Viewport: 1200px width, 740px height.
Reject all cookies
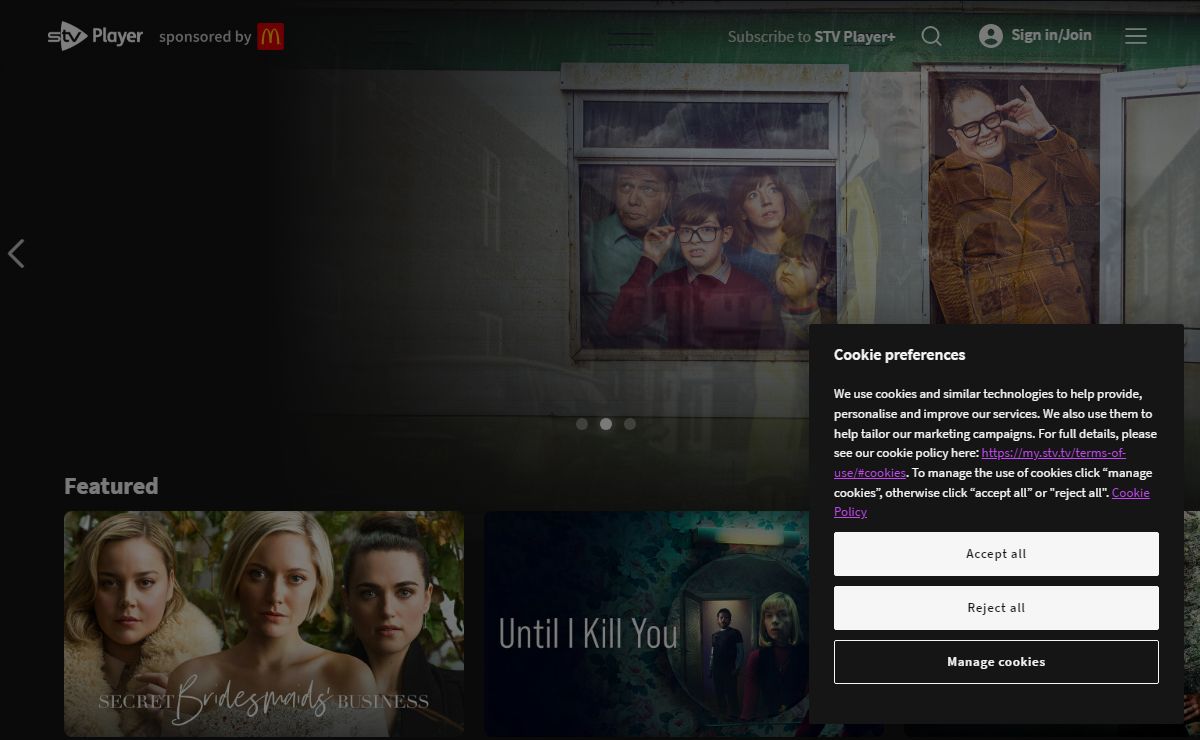click(x=996, y=608)
